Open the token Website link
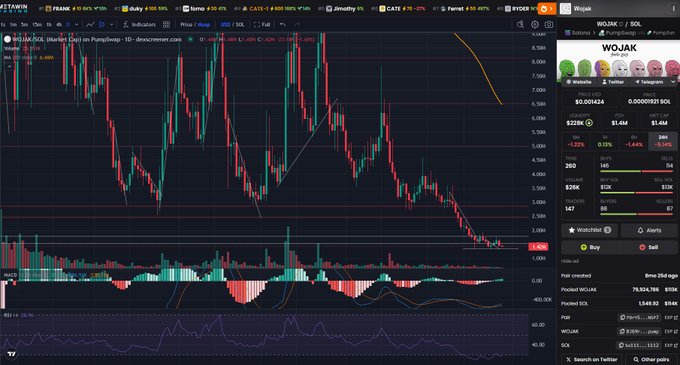 tap(579, 82)
